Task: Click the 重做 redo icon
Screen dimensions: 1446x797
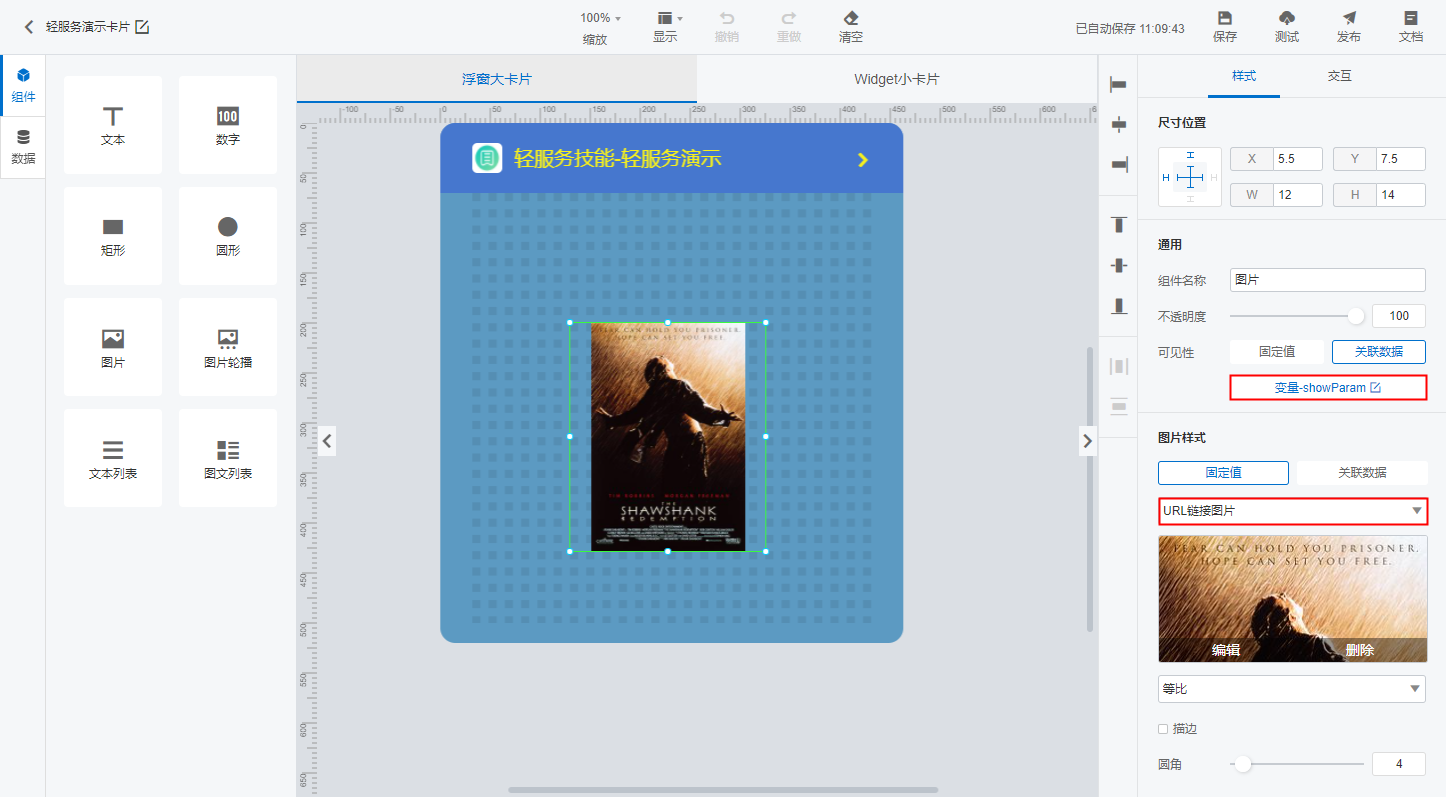Action: click(x=789, y=18)
